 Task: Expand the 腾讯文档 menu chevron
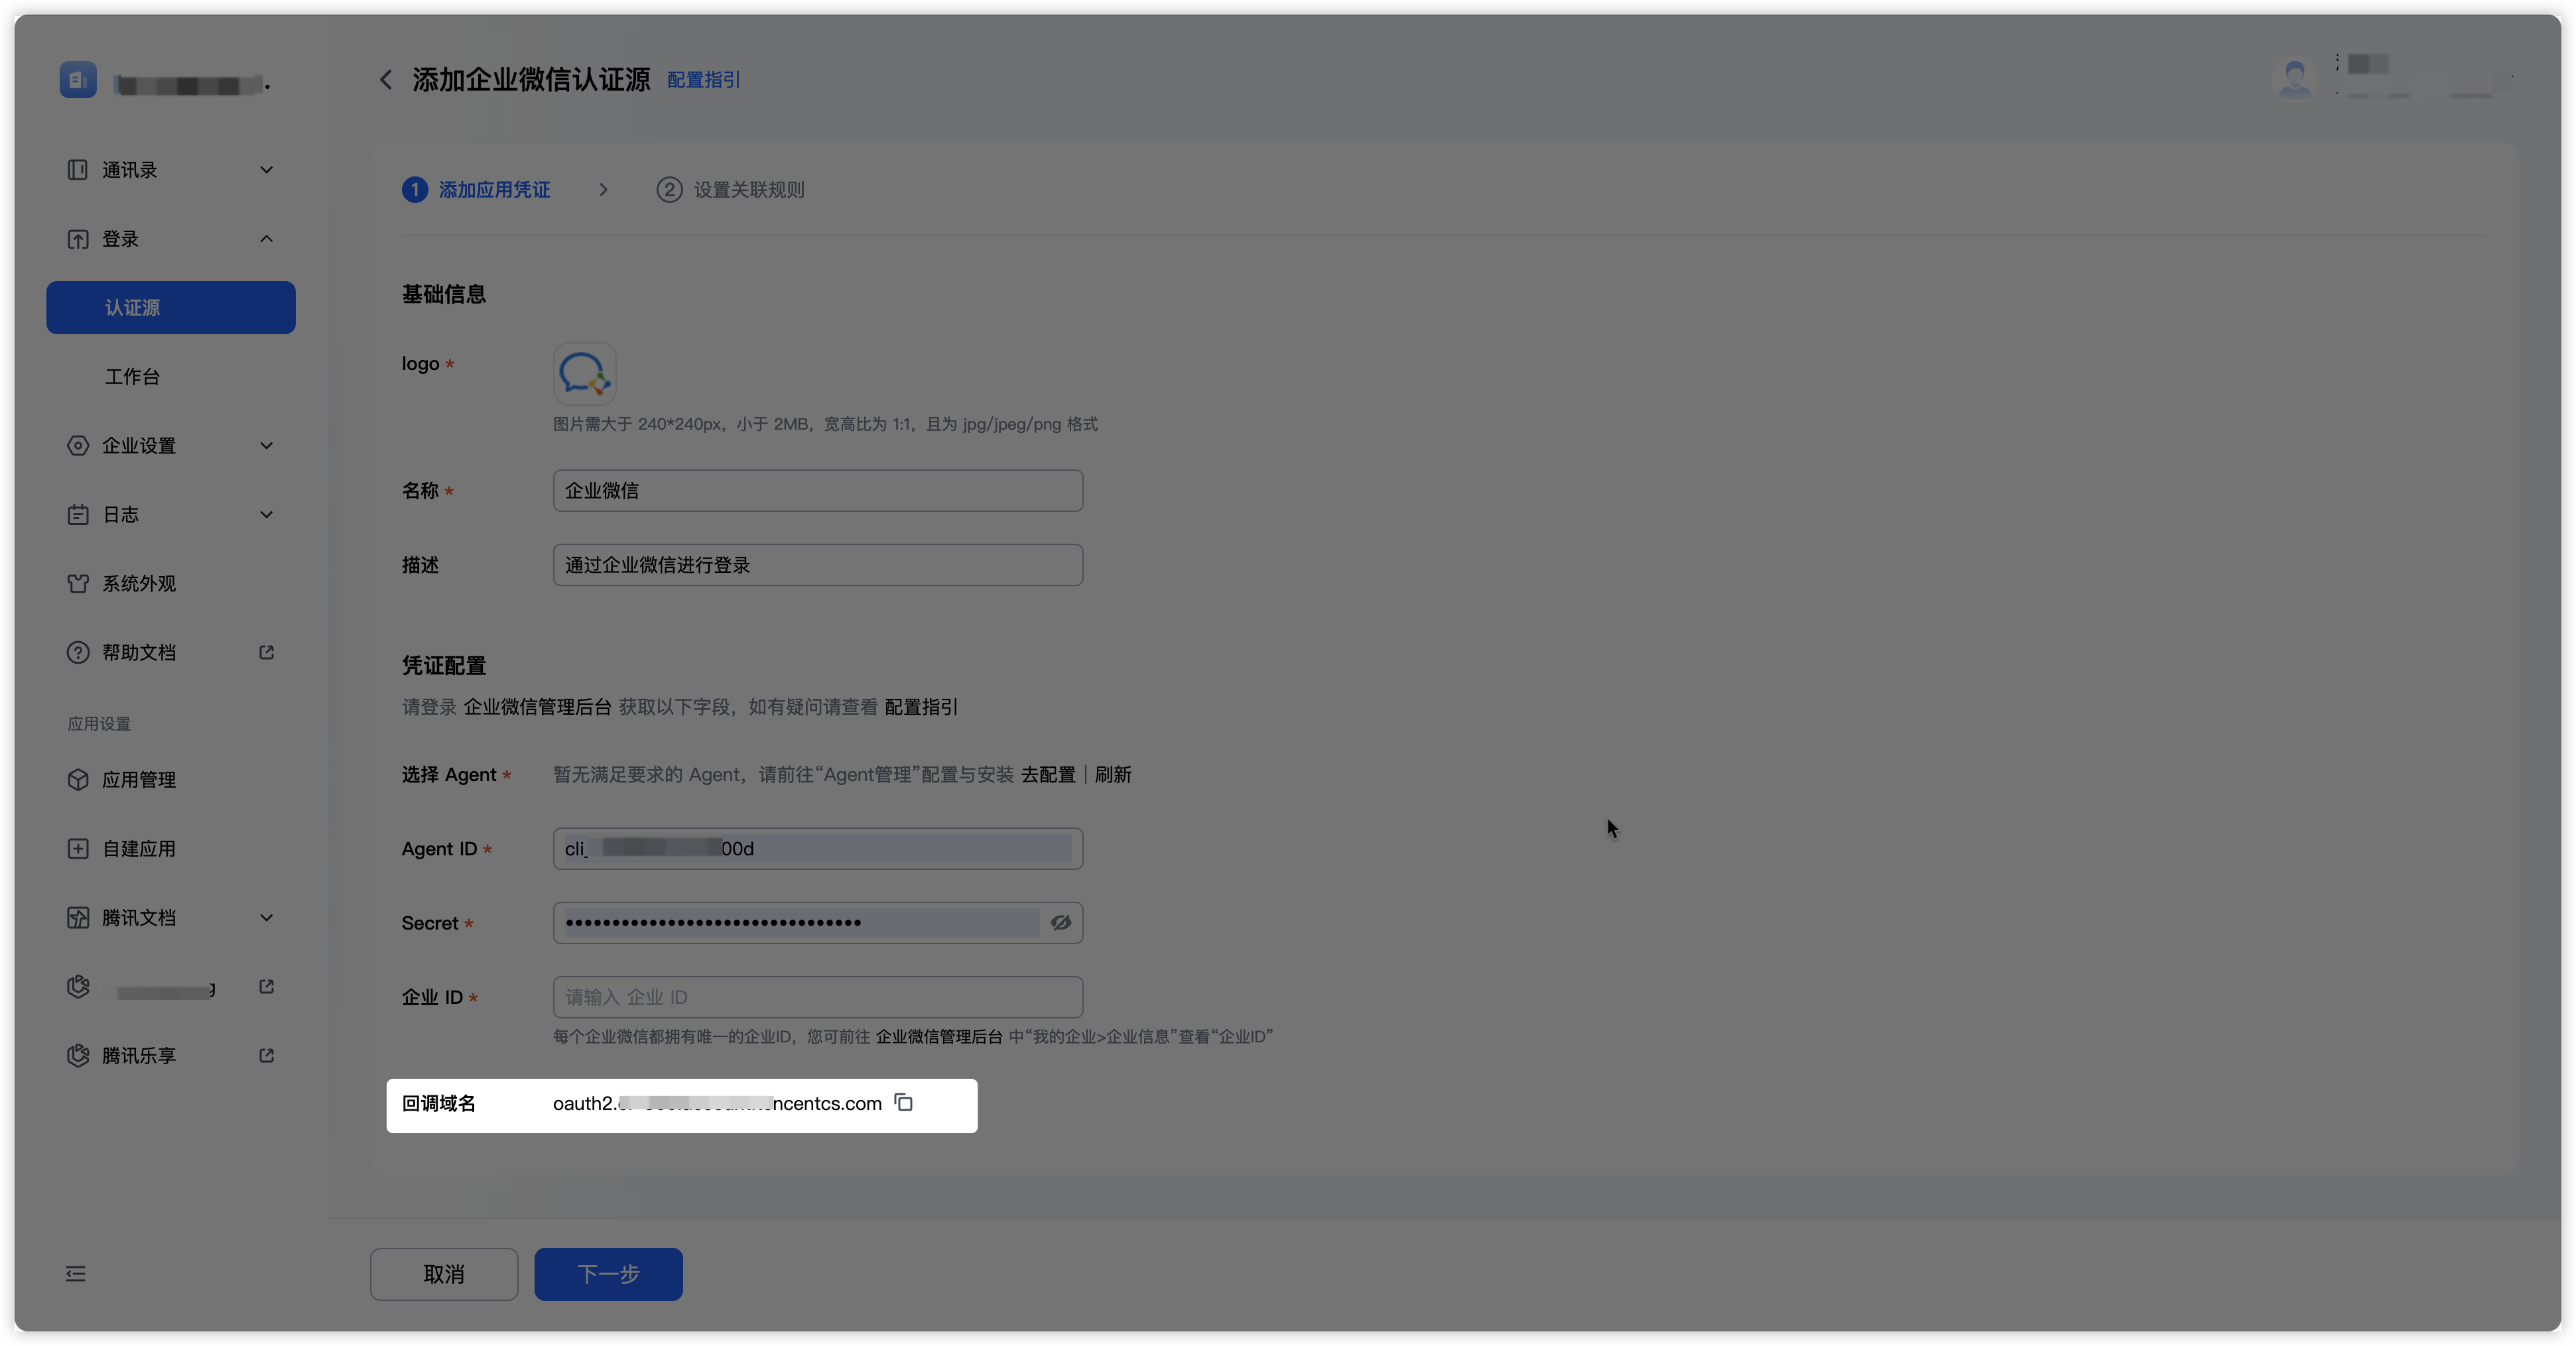(267, 918)
